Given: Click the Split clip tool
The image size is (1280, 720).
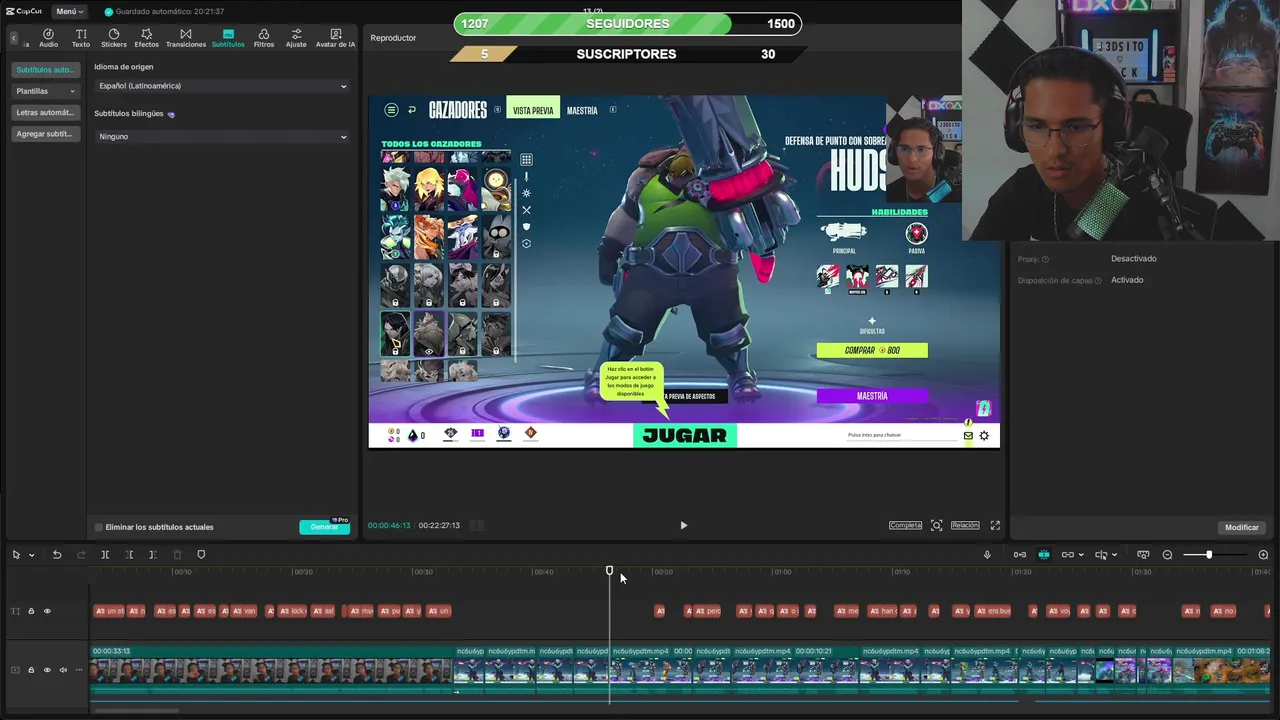Looking at the screenshot, I should [x=105, y=554].
